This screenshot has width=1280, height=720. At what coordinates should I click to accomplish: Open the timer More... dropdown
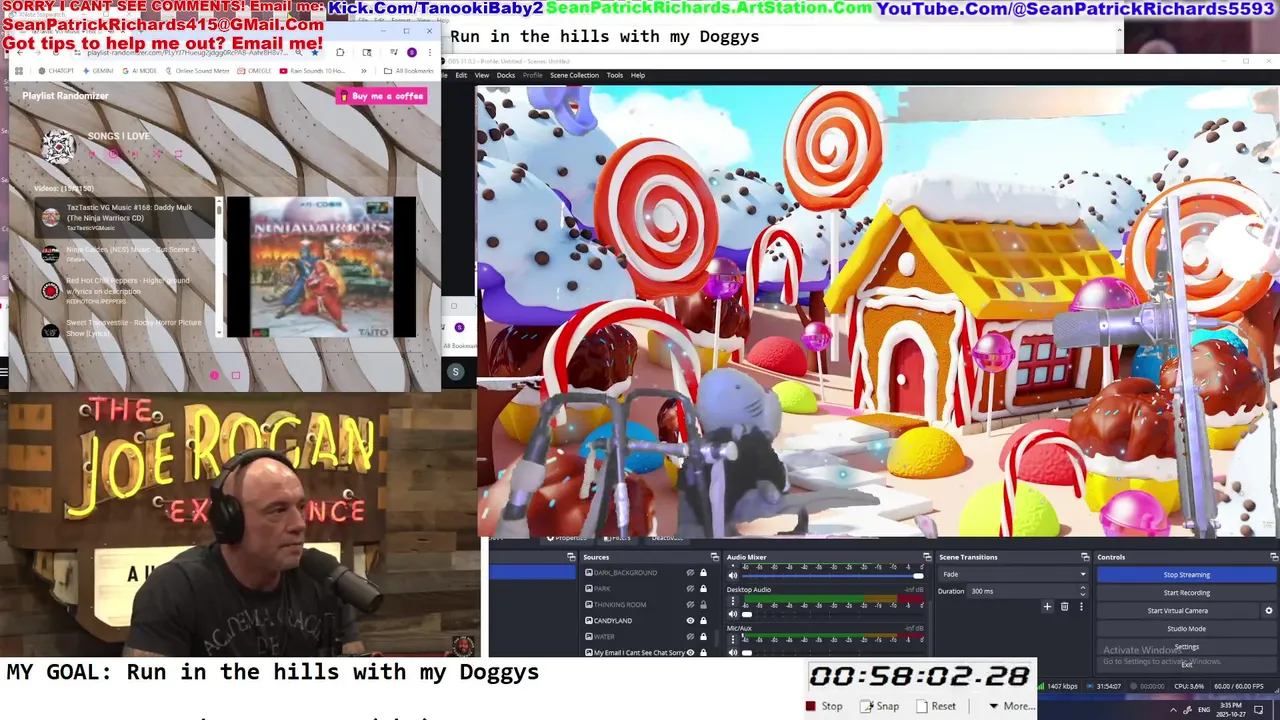tap(1010, 706)
